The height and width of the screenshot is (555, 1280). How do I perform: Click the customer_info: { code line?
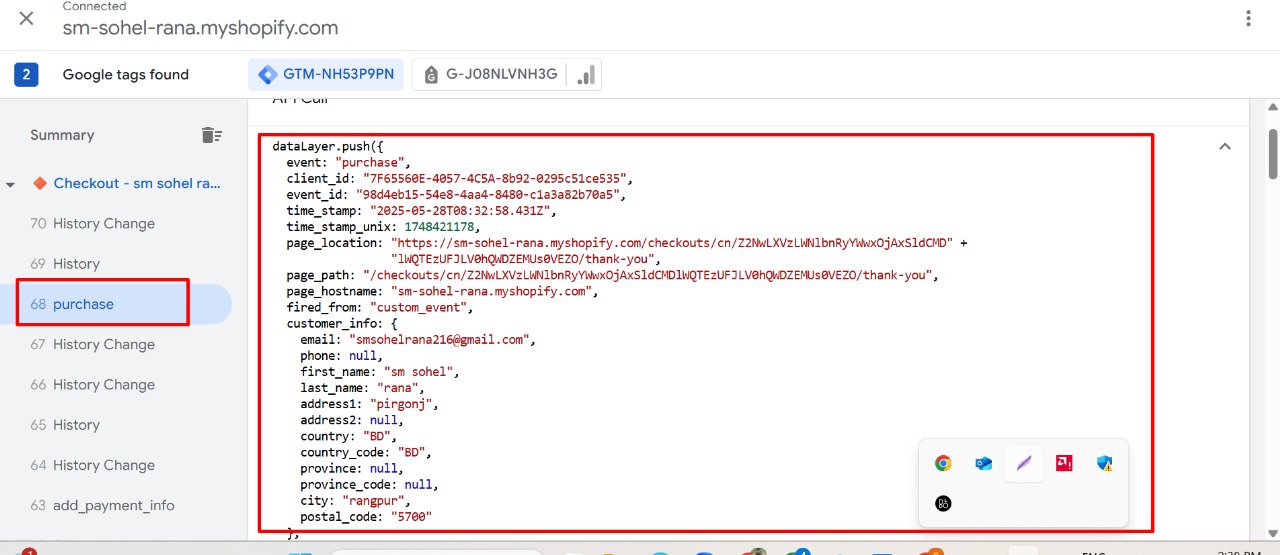tap(342, 323)
